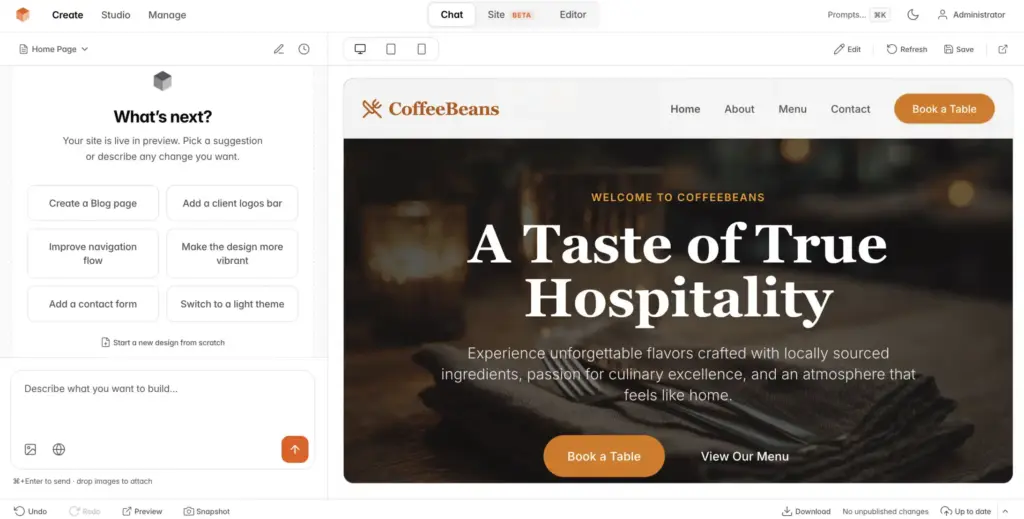1024x519 pixels.
Task: Open the history clock icon
Action: [304, 49]
